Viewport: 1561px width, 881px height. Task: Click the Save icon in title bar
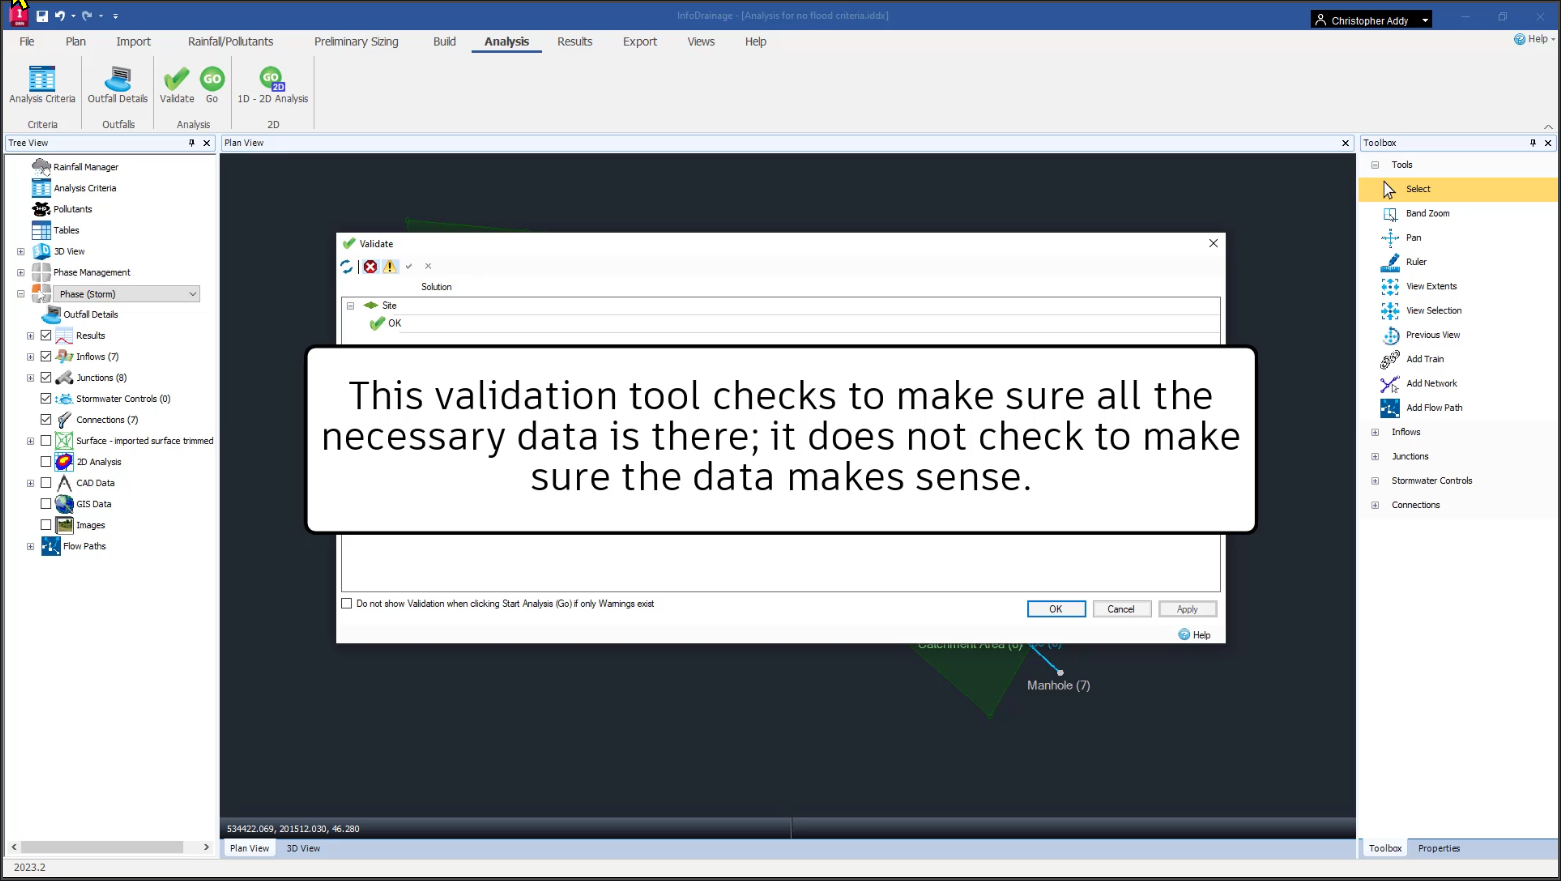(x=42, y=16)
